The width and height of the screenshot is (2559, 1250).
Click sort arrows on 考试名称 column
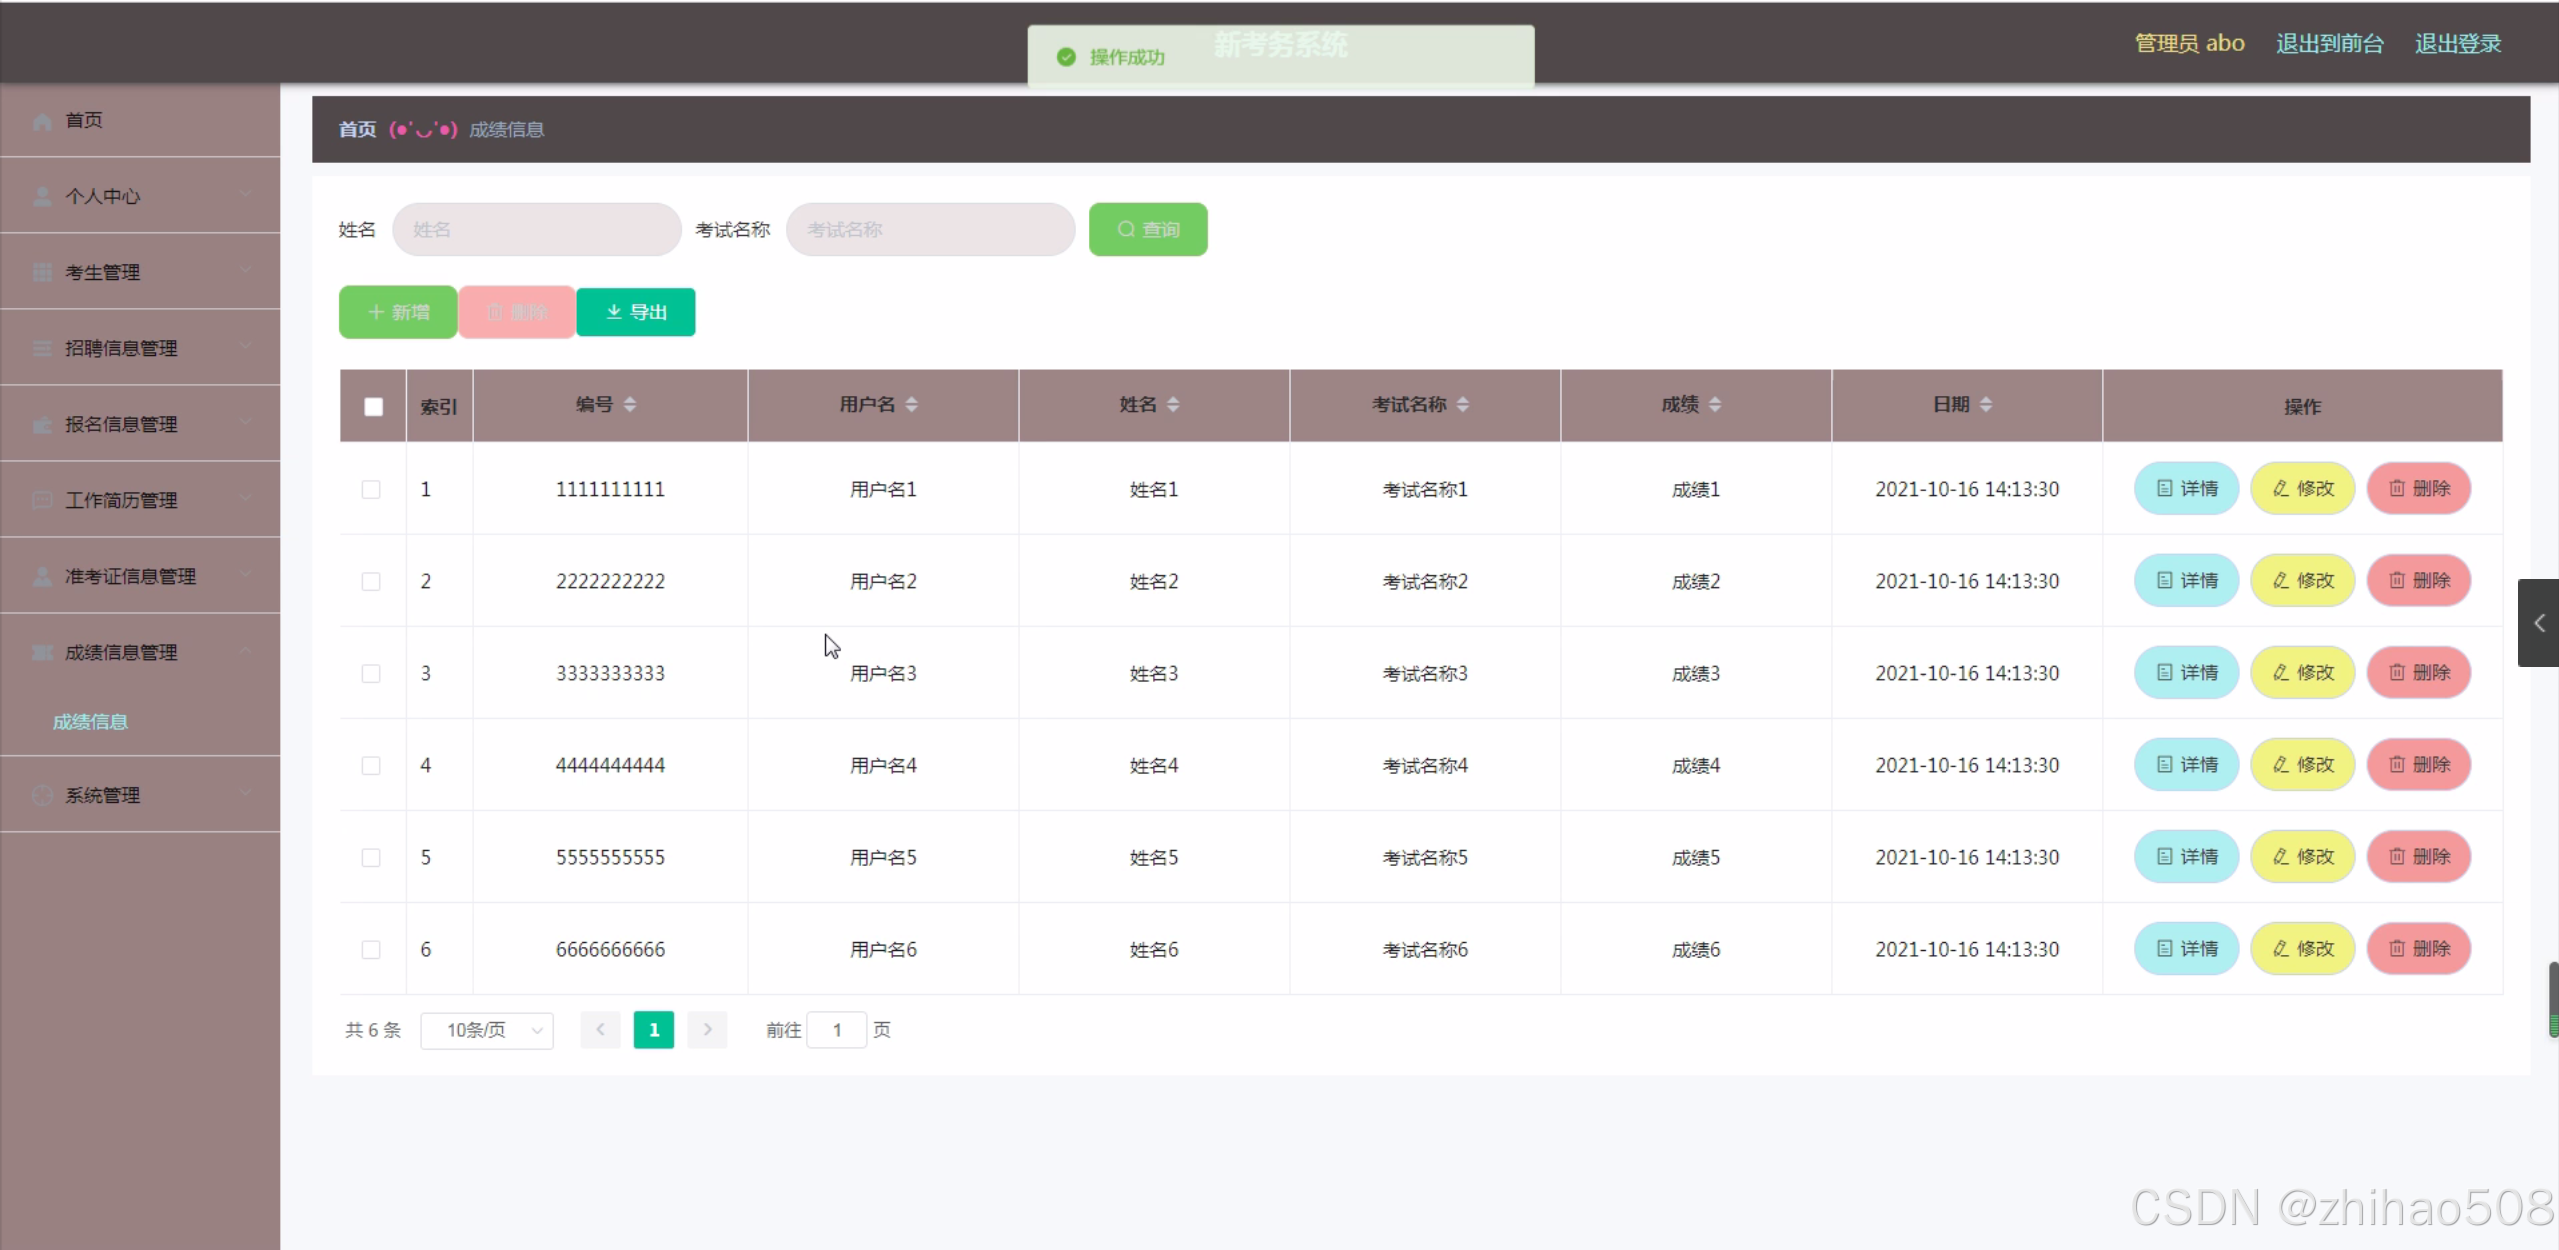pyautogui.click(x=1462, y=404)
